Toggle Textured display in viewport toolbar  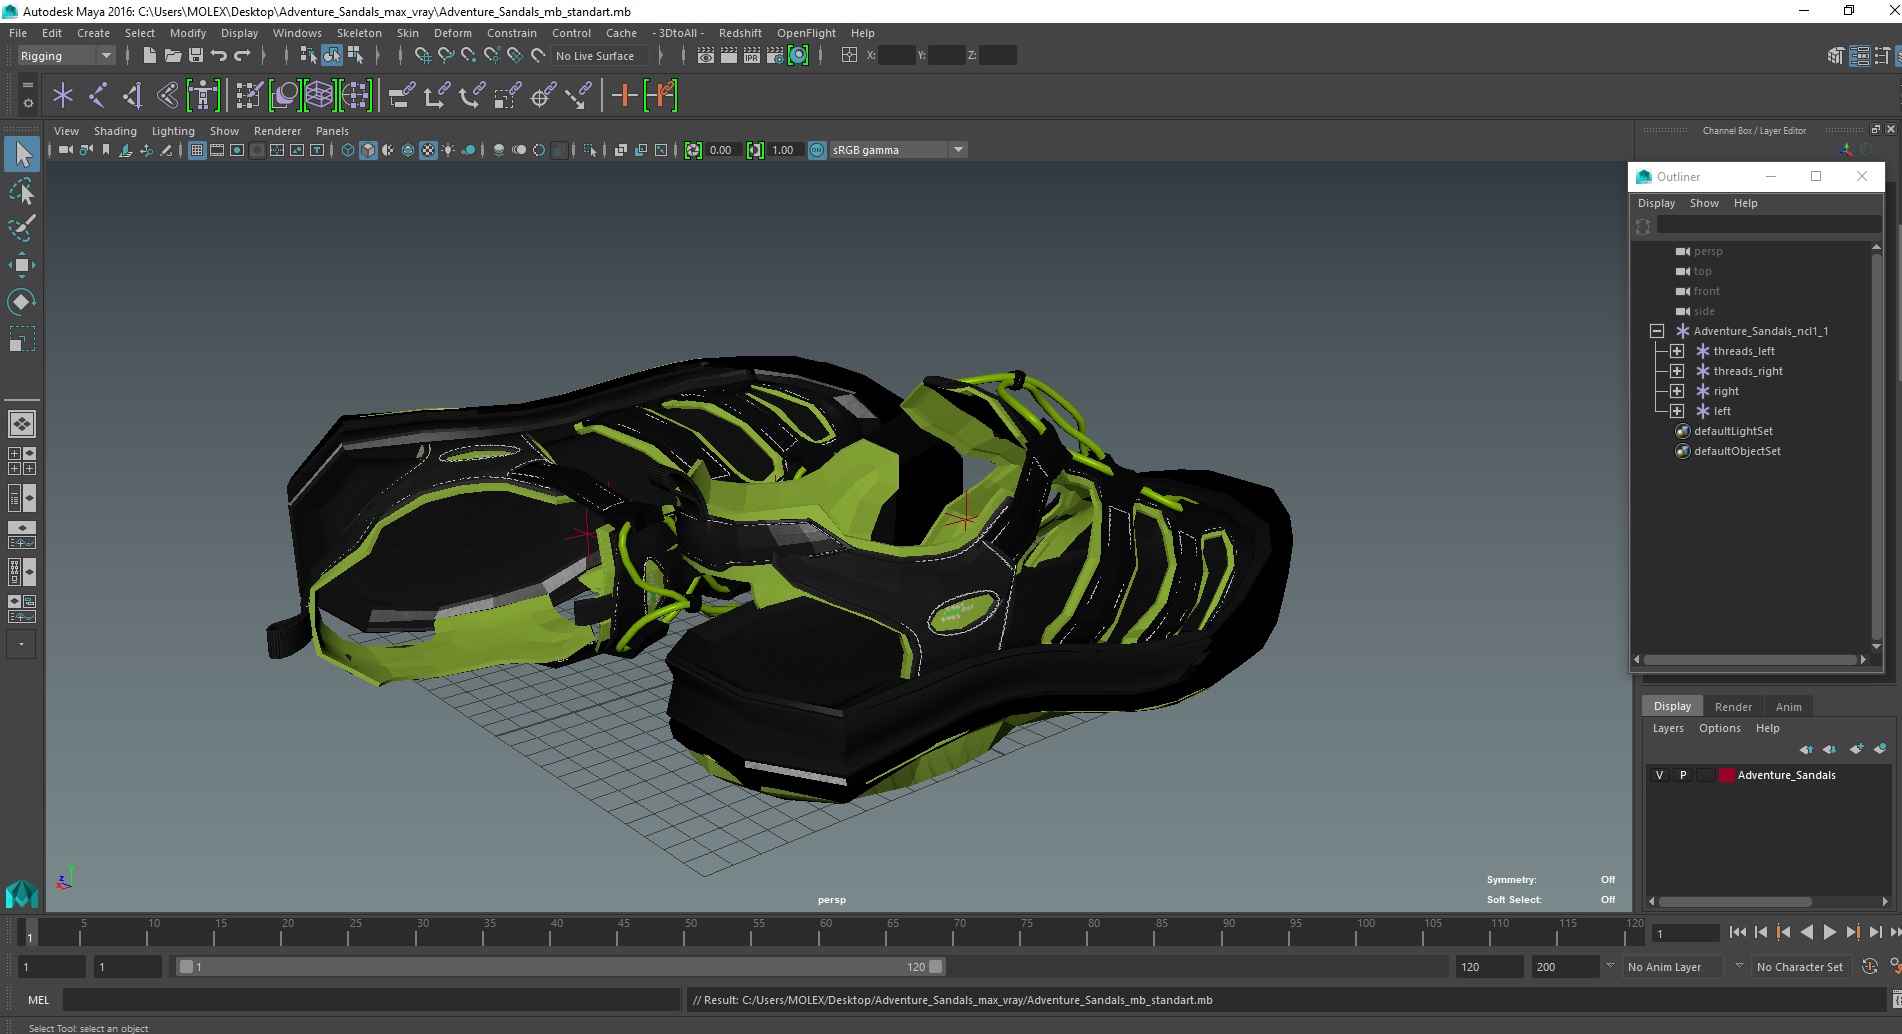[x=428, y=150]
